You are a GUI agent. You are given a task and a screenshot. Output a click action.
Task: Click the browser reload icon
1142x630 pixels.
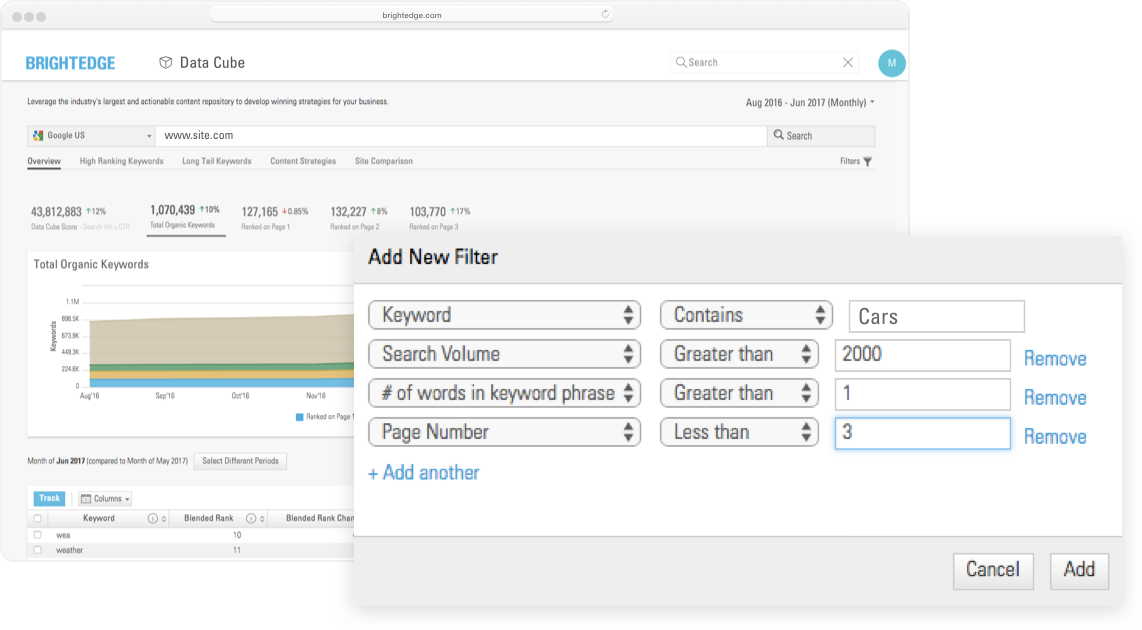pos(605,15)
